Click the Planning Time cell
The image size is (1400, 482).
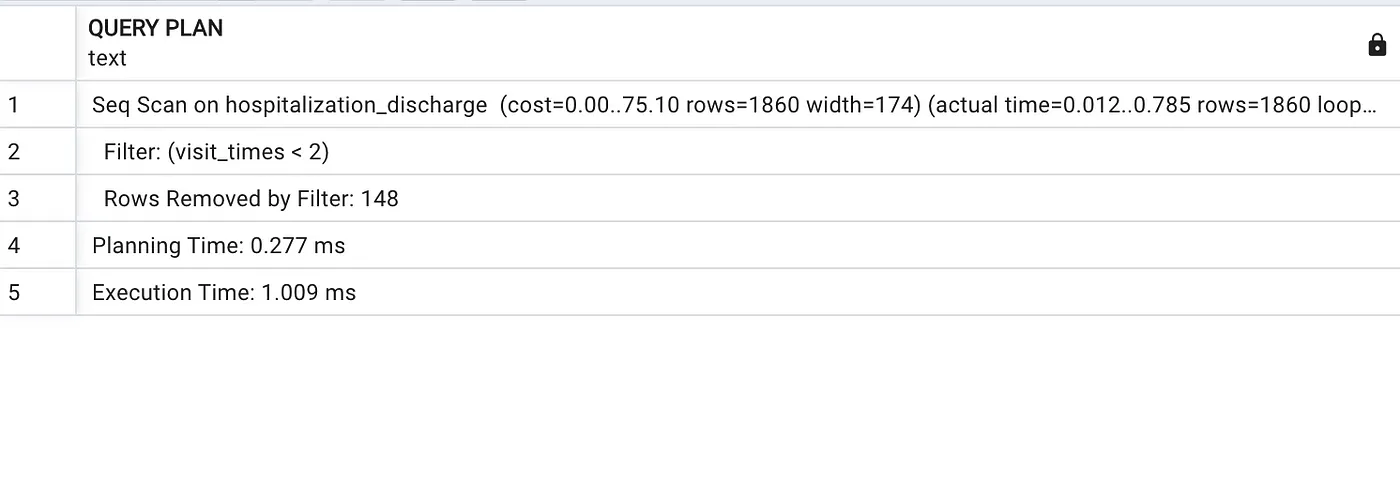(x=738, y=245)
